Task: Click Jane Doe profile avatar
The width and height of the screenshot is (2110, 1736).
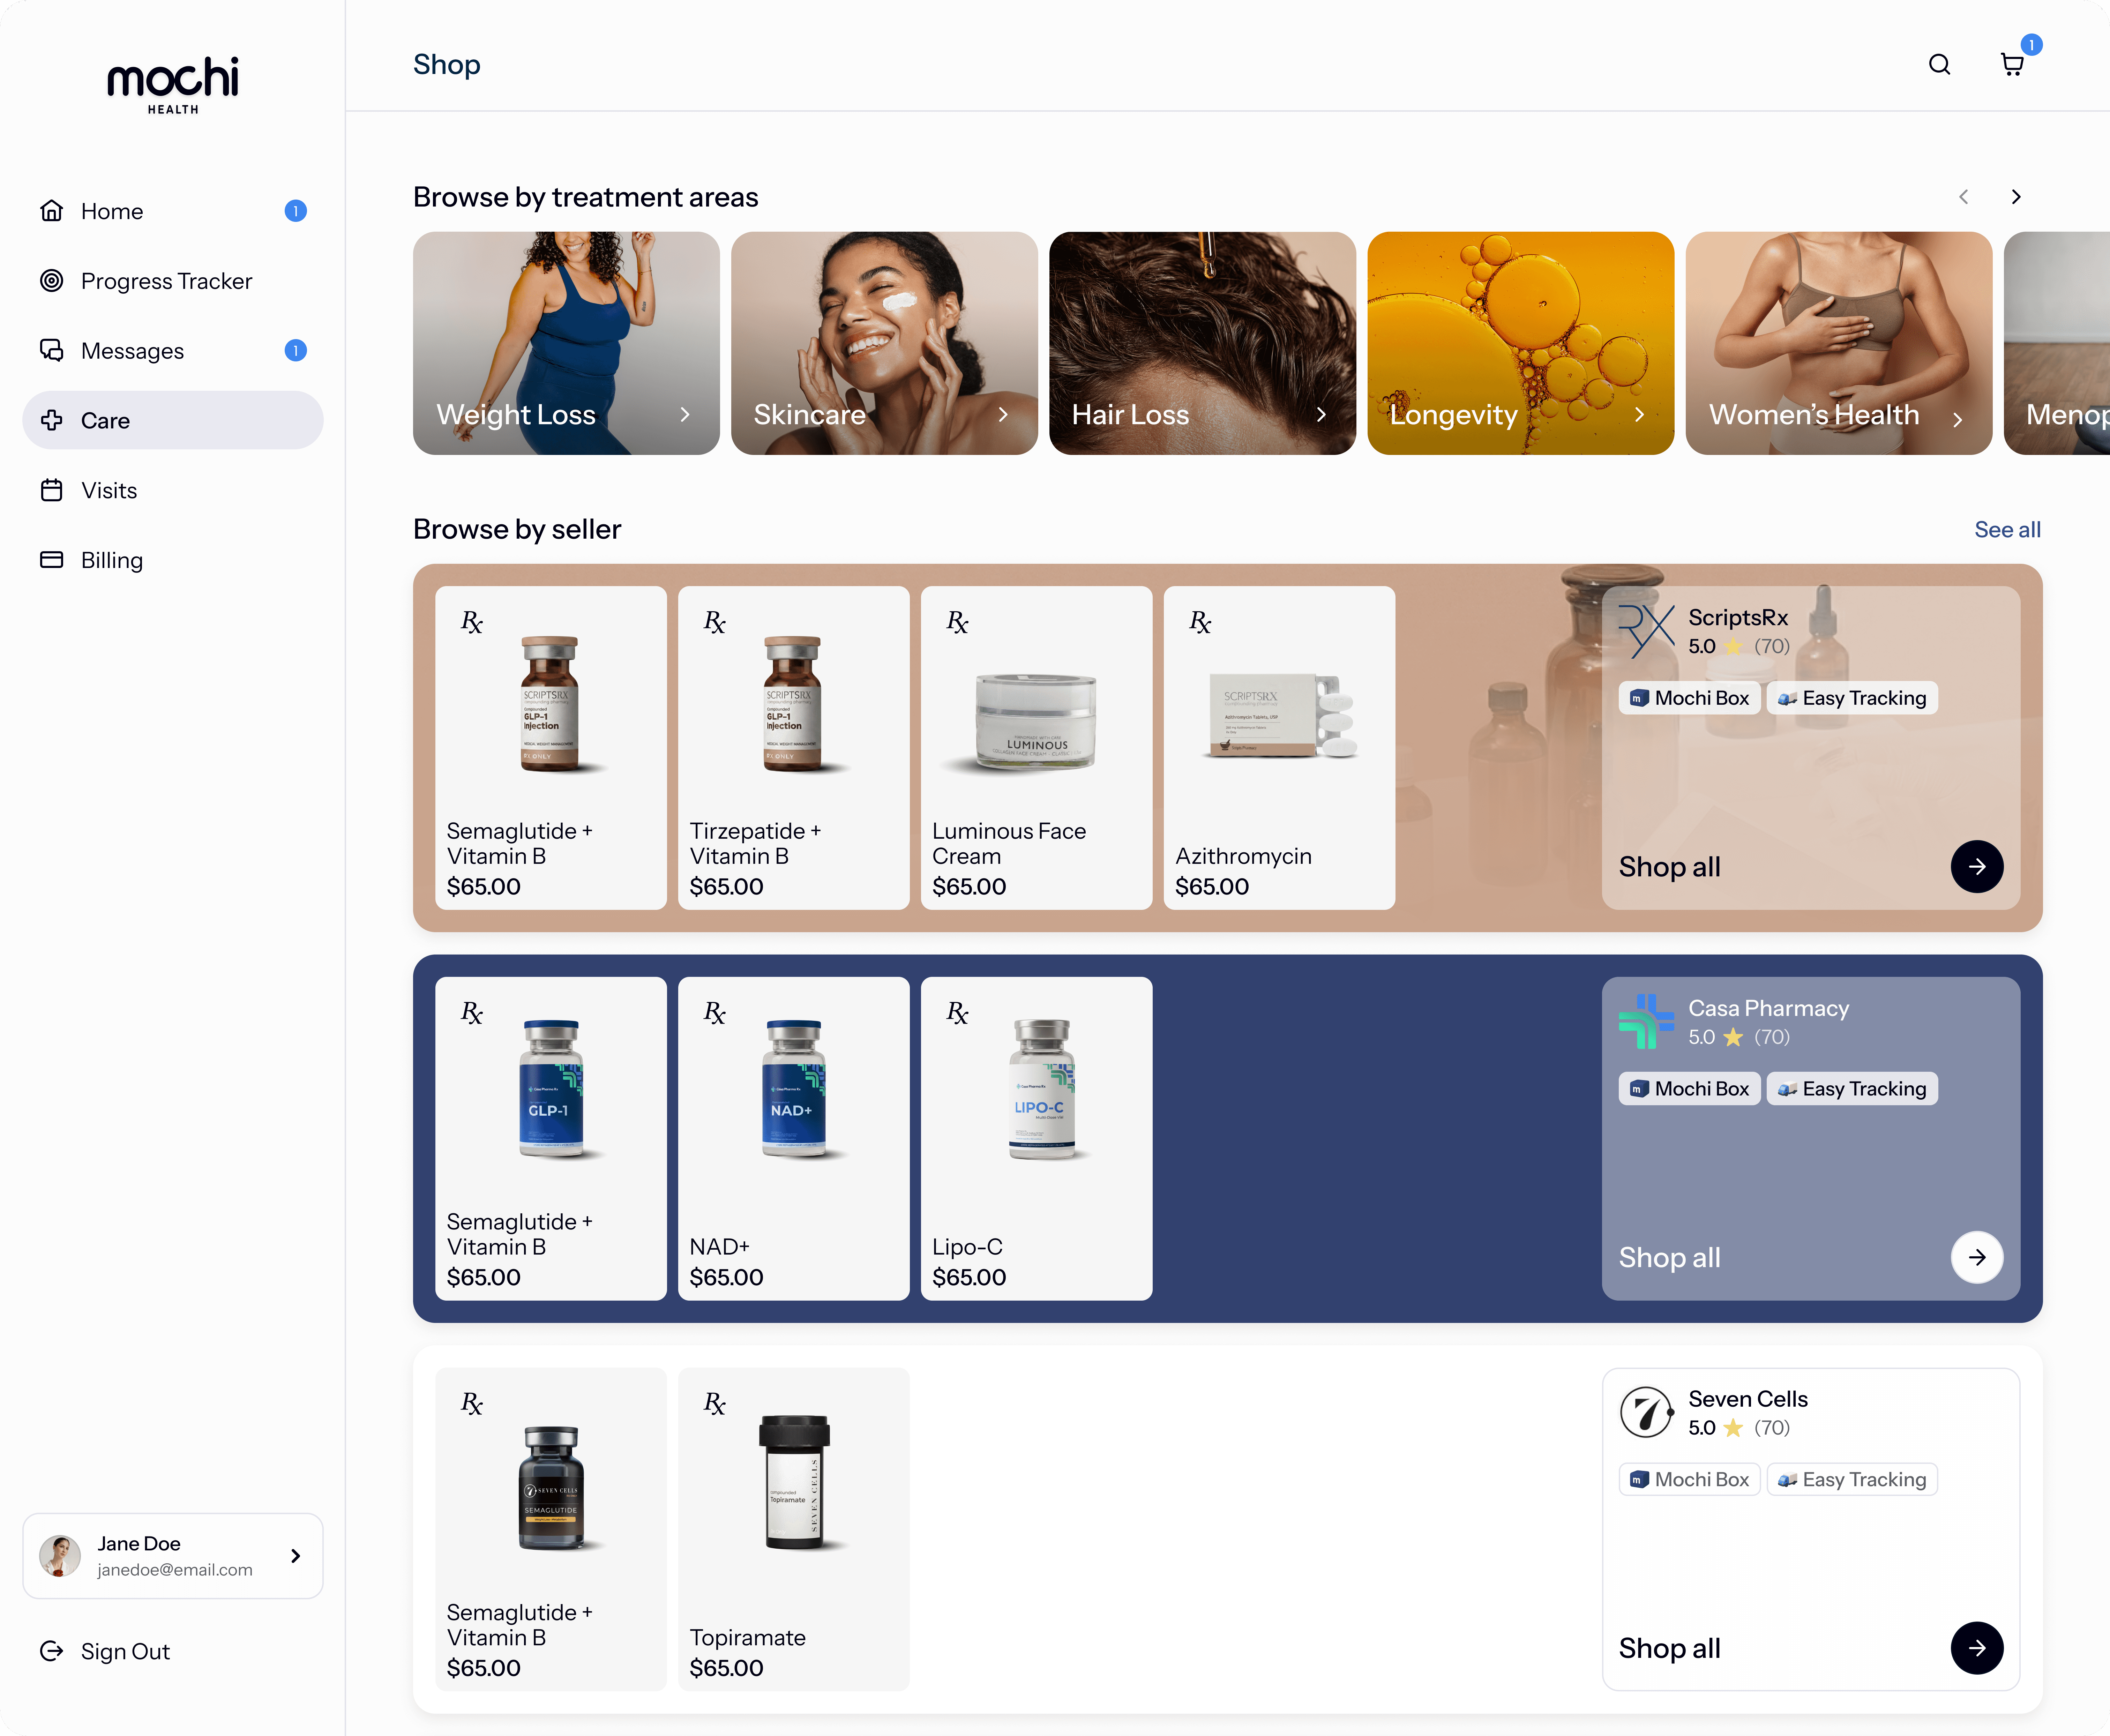Action: (x=60, y=1556)
